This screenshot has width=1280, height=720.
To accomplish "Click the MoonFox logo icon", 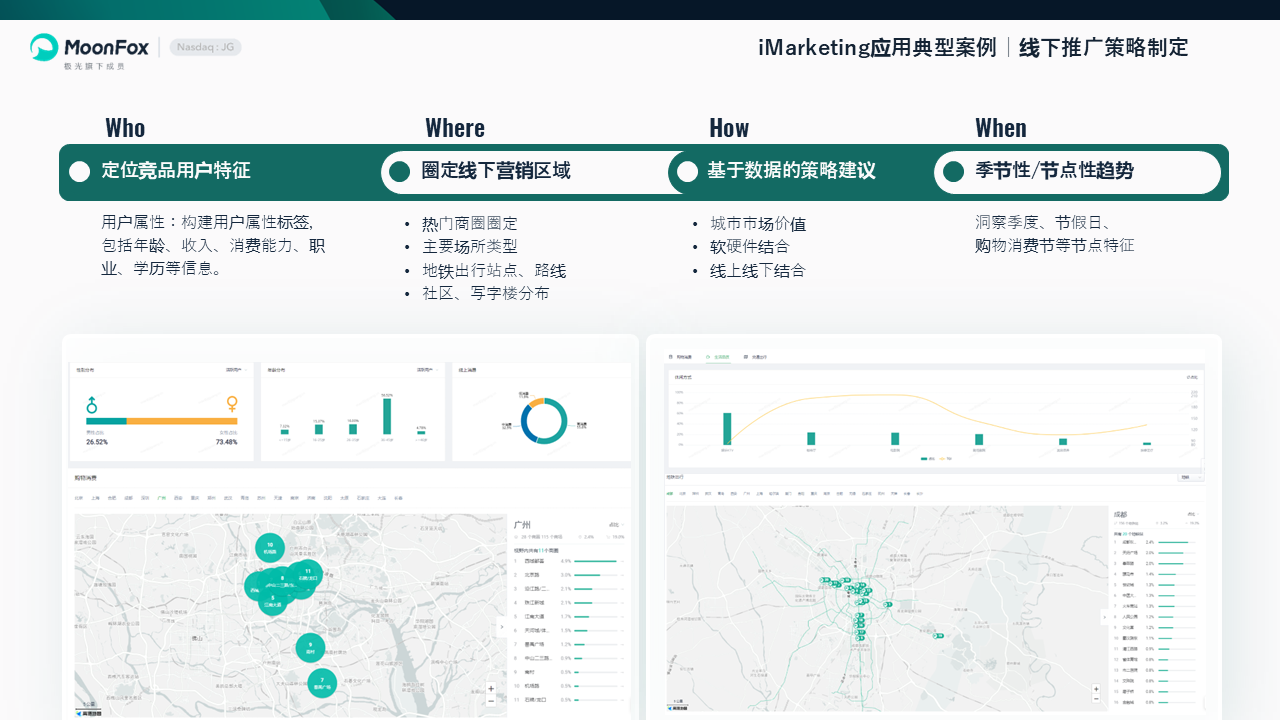I will pos(44,47).
